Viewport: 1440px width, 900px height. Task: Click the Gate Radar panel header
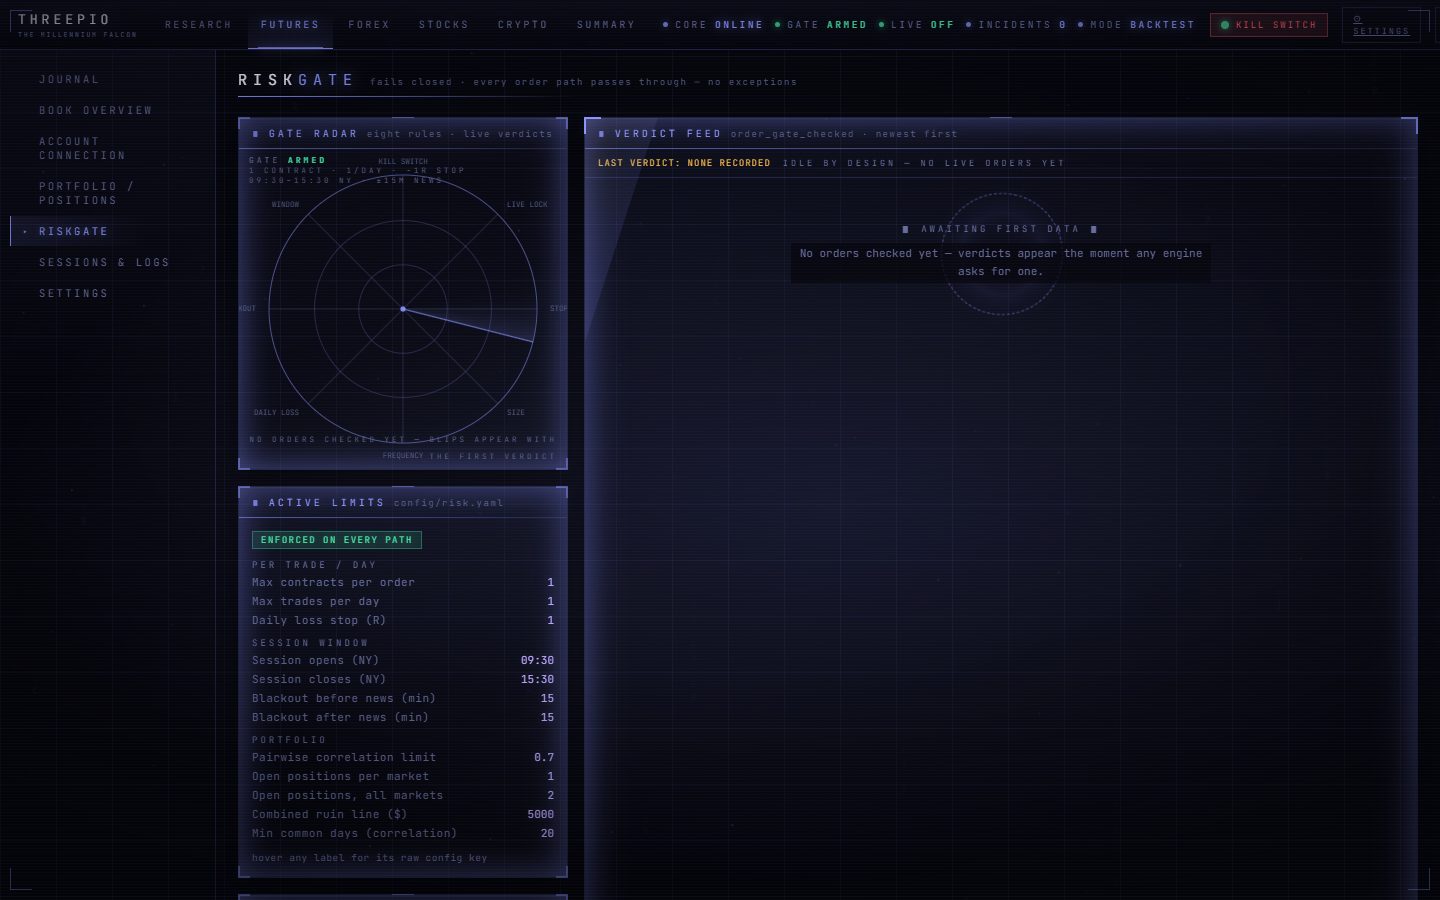click(403, 133)
